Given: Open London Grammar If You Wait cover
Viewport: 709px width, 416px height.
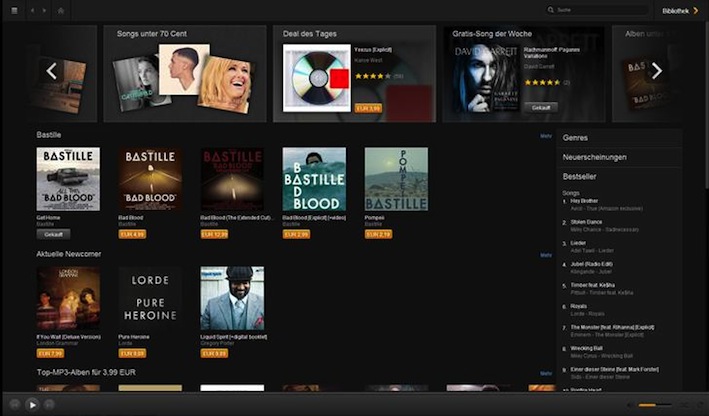Looking at the screenshot, I should 68,298.
